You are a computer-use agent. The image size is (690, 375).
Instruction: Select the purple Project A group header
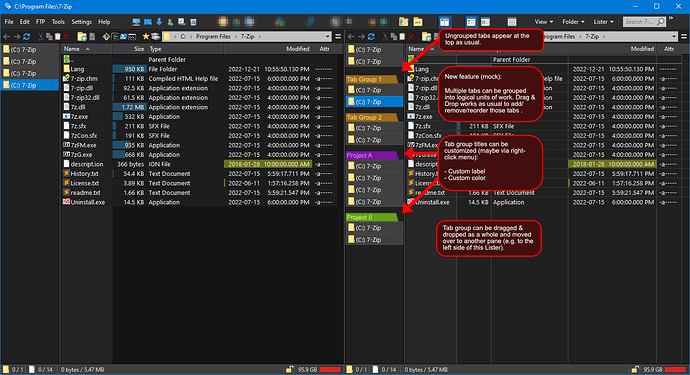(372, 155)
